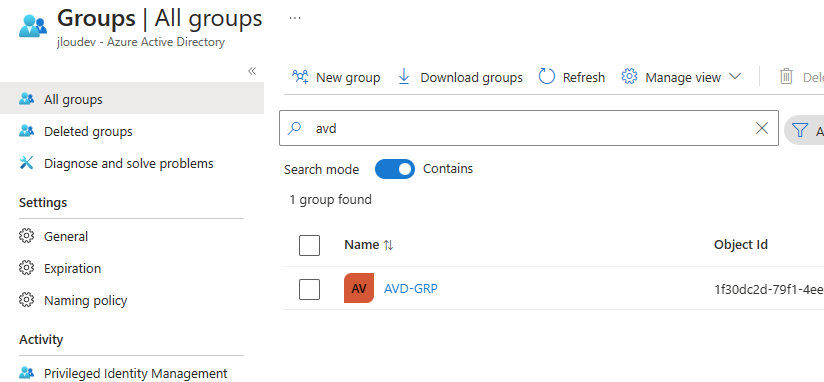The image size is (824, 382).
Task: Click the Expiration gear icon
Action: click(26, 268)
